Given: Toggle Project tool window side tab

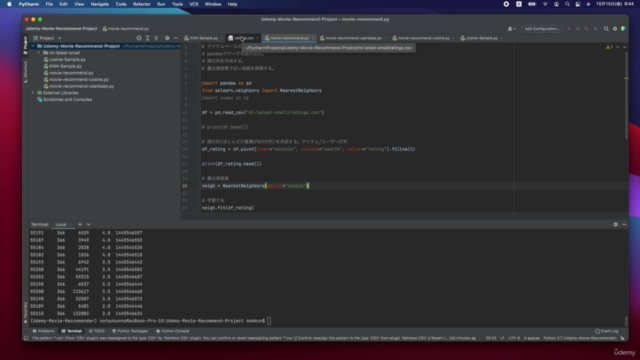Looking at the screenshot, I should pyautogui.click(x=25, y=44).
